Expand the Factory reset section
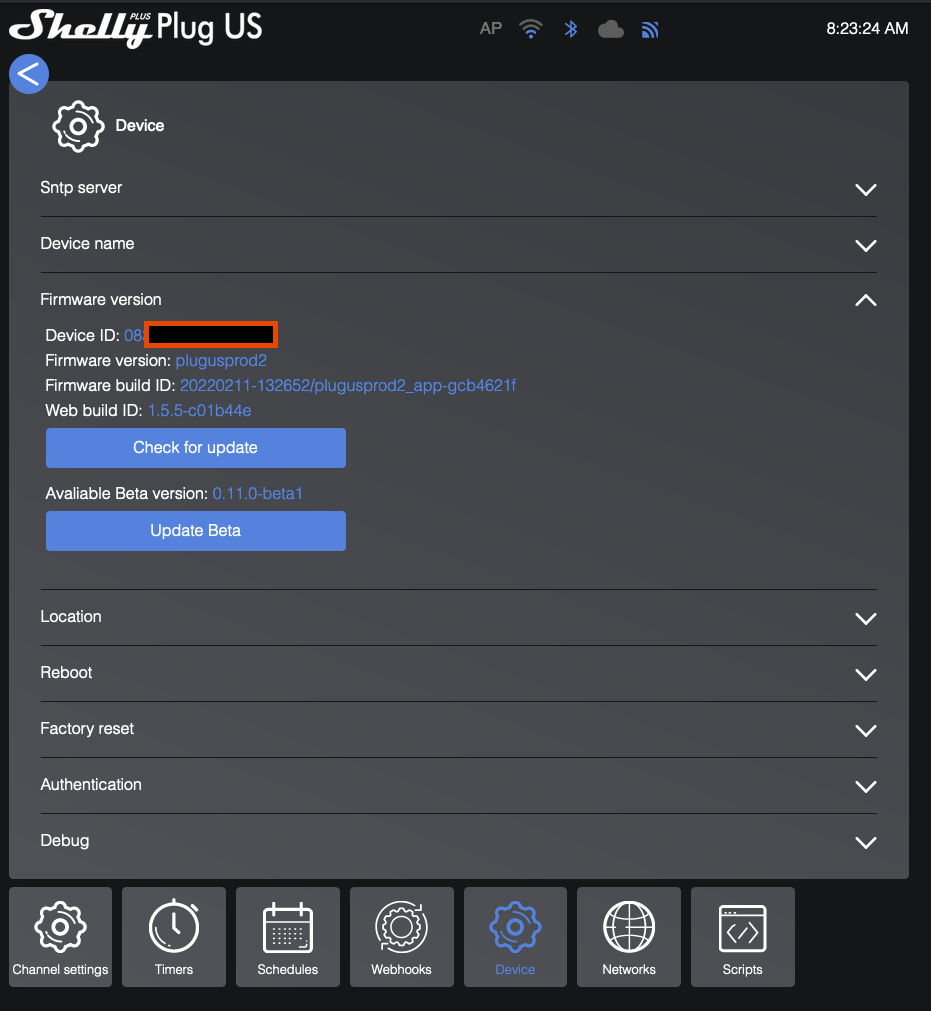931x1011 pixels. pyautogui.click(x=458, y=729)
